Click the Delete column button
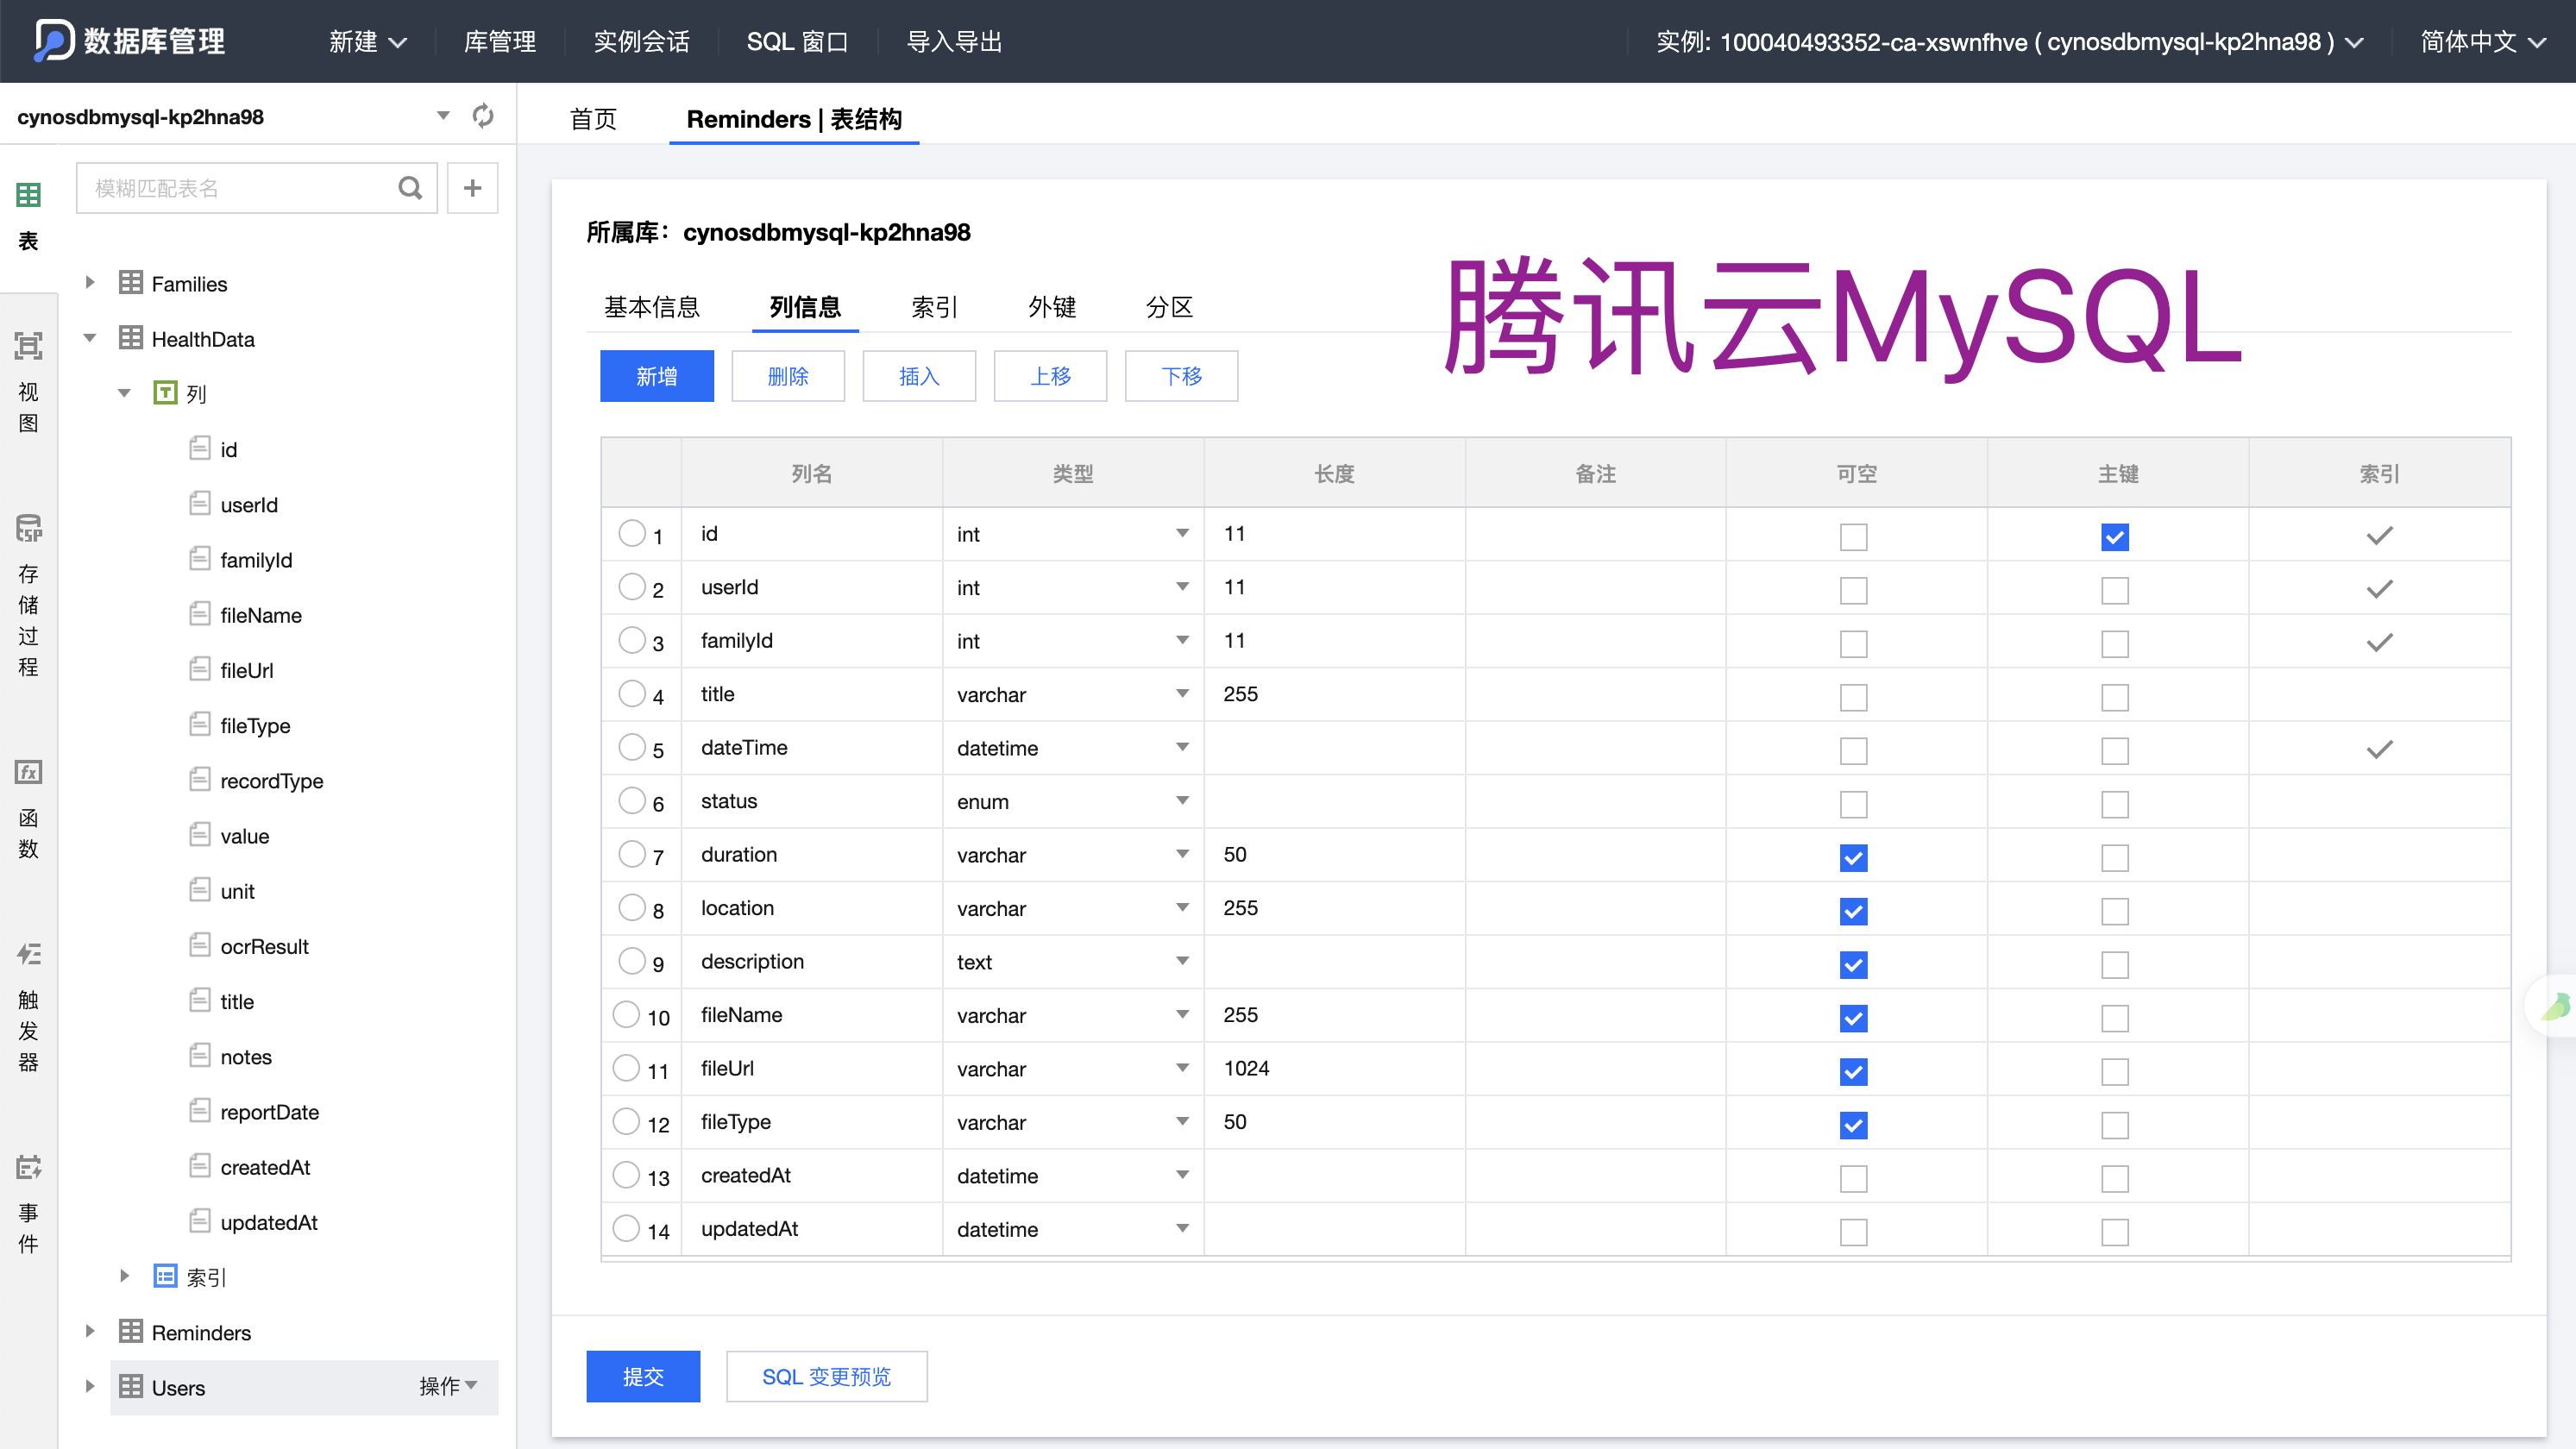The image size is (2576, 1449). (x=788, y=376)
